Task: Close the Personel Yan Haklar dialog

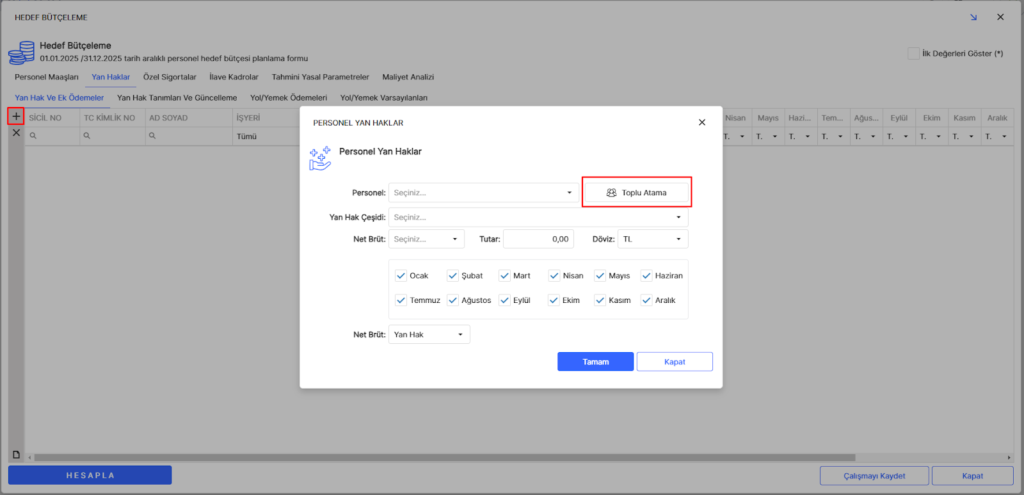Action: [x=702, y=122]
